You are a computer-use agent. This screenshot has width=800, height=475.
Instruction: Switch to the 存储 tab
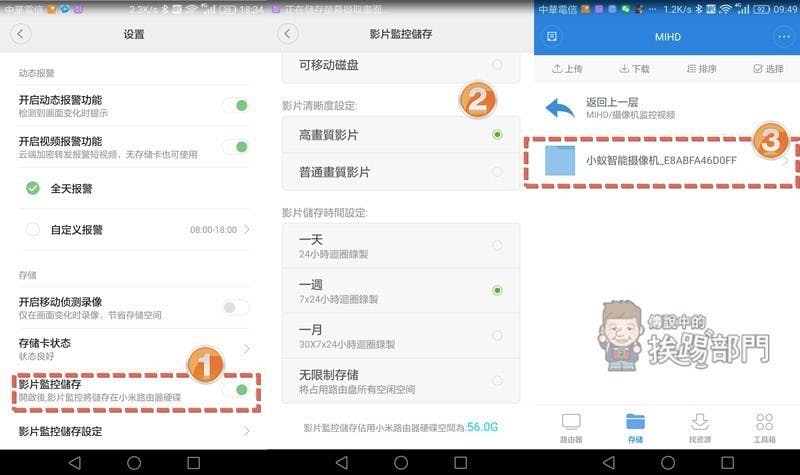click(x=635, y=428)
